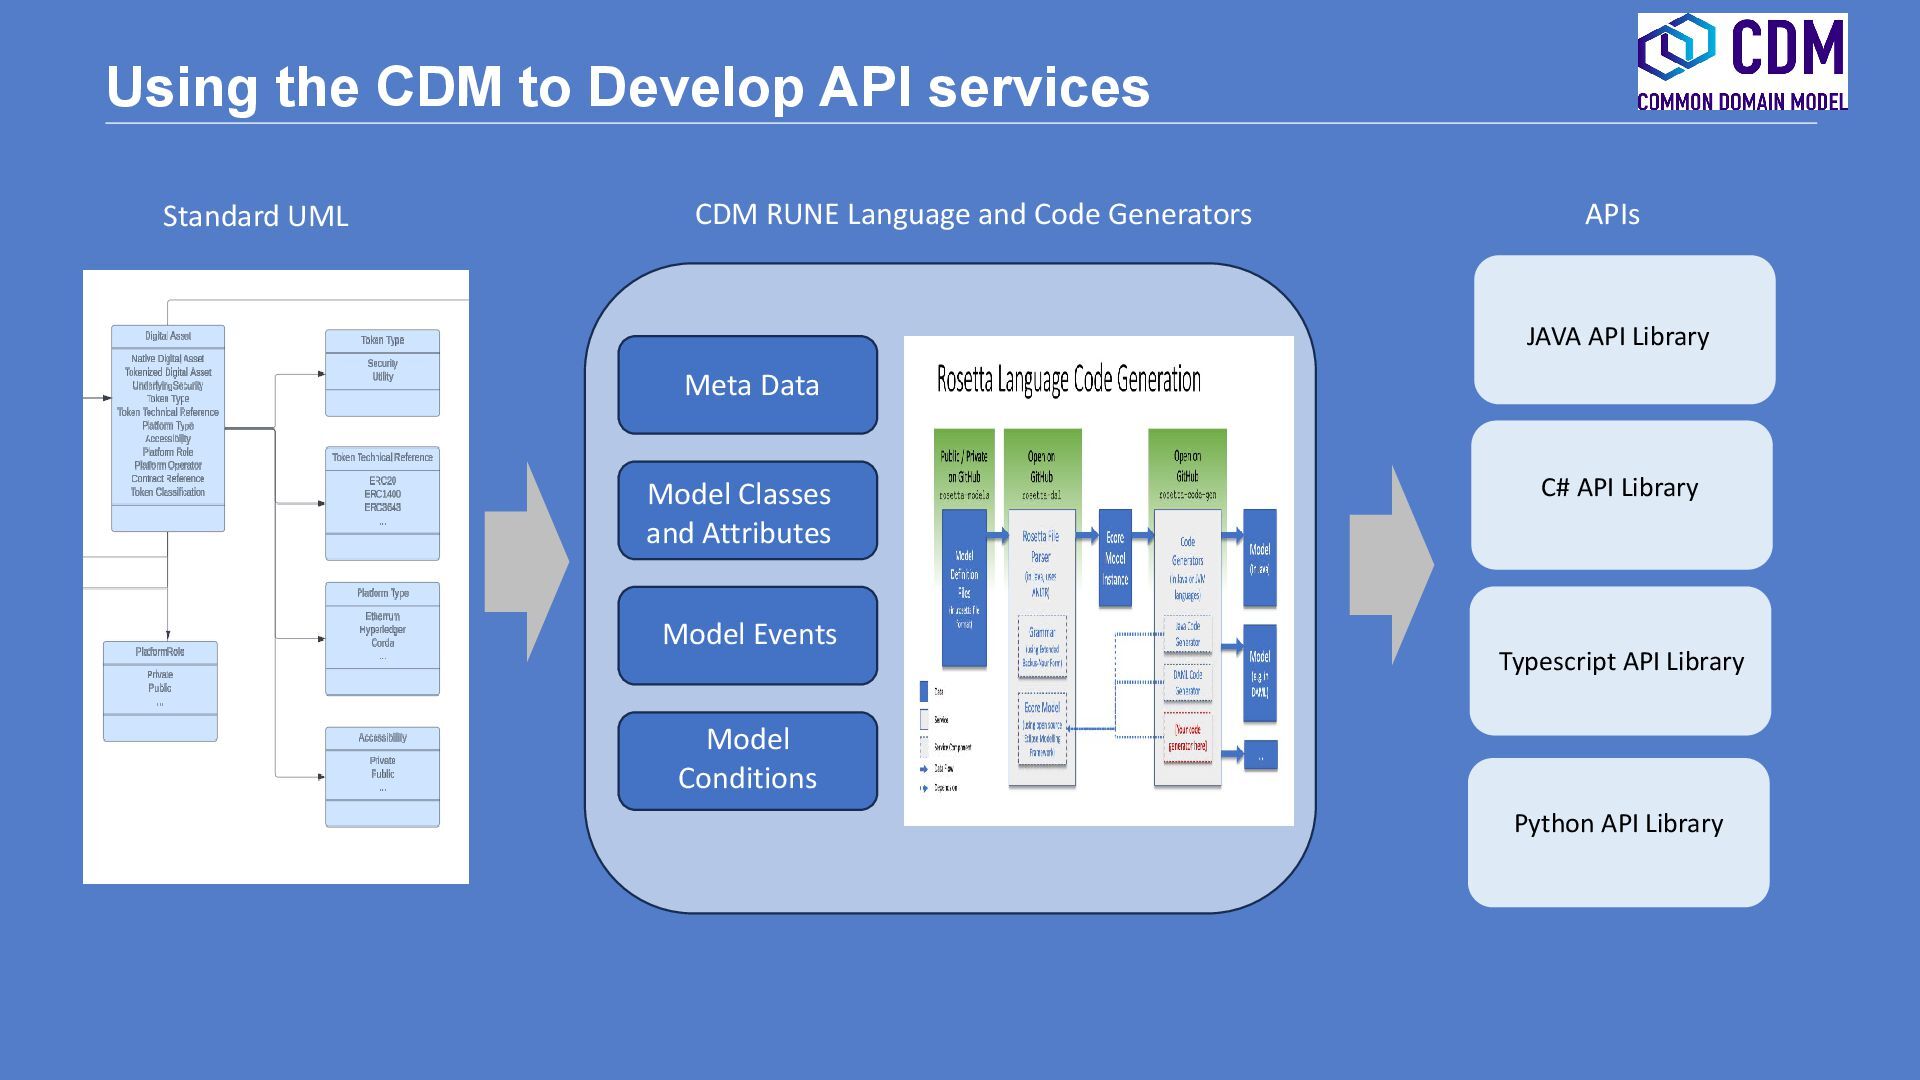Select the Typescript API Library box
The height and width of the screenshot is (1080, 1920).
[1620, 661]
